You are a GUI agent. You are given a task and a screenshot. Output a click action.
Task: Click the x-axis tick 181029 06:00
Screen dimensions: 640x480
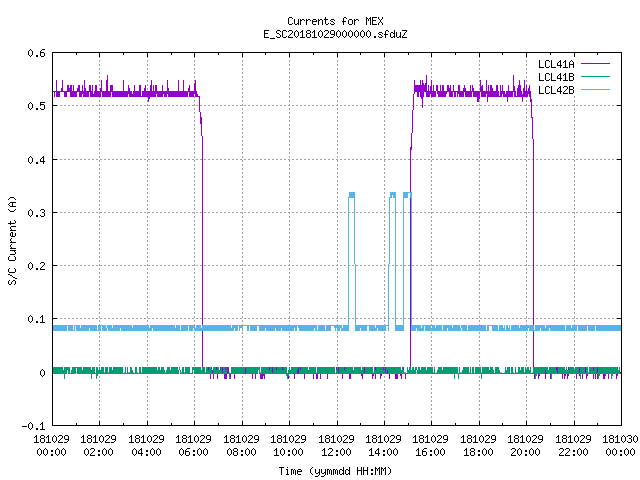point(193,445)
